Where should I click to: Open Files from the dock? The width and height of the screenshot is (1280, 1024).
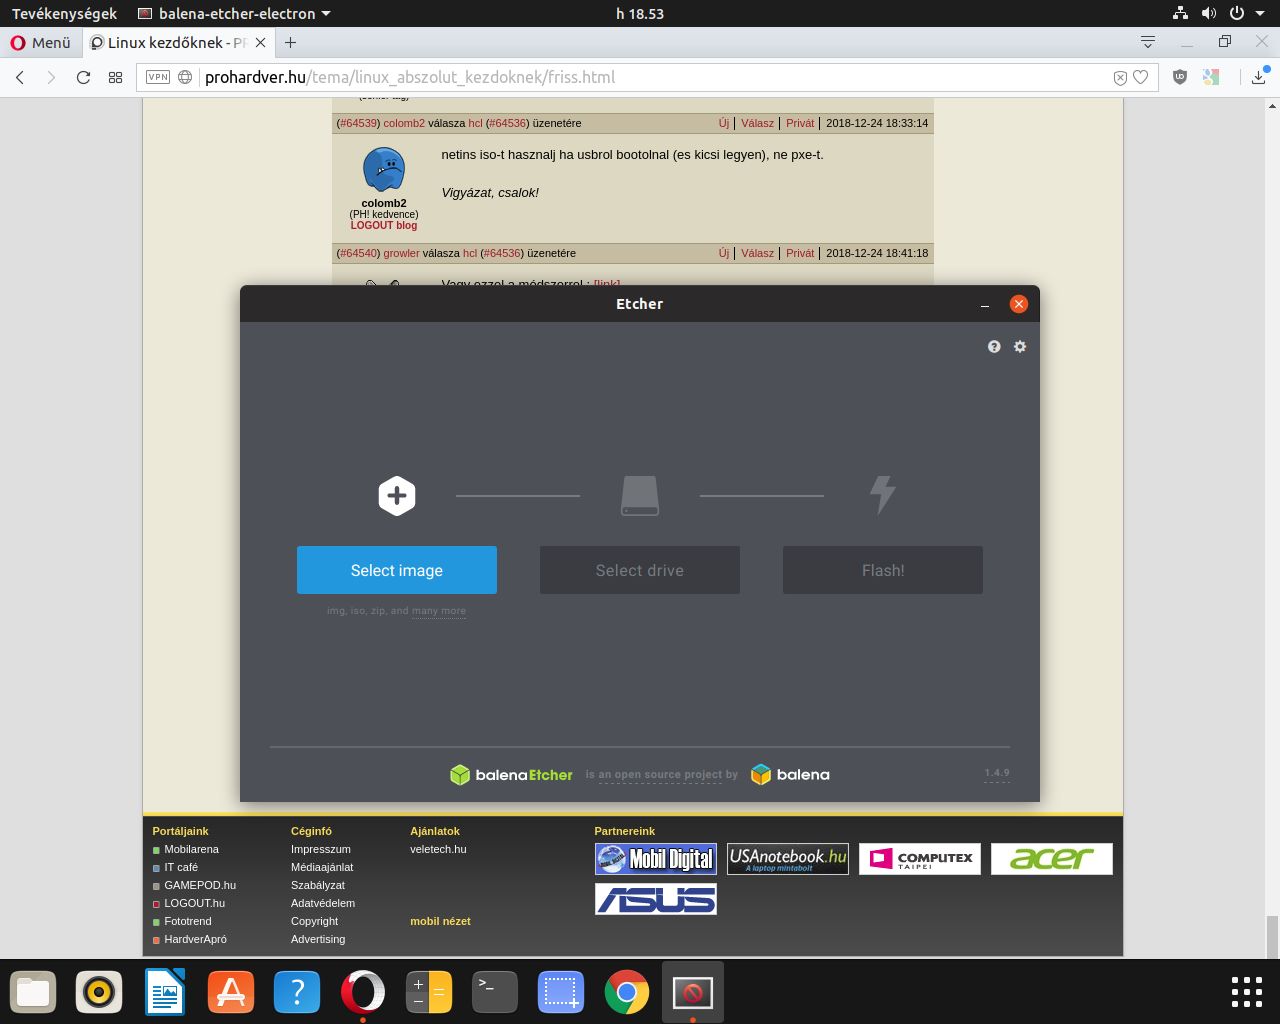(33, 992)
